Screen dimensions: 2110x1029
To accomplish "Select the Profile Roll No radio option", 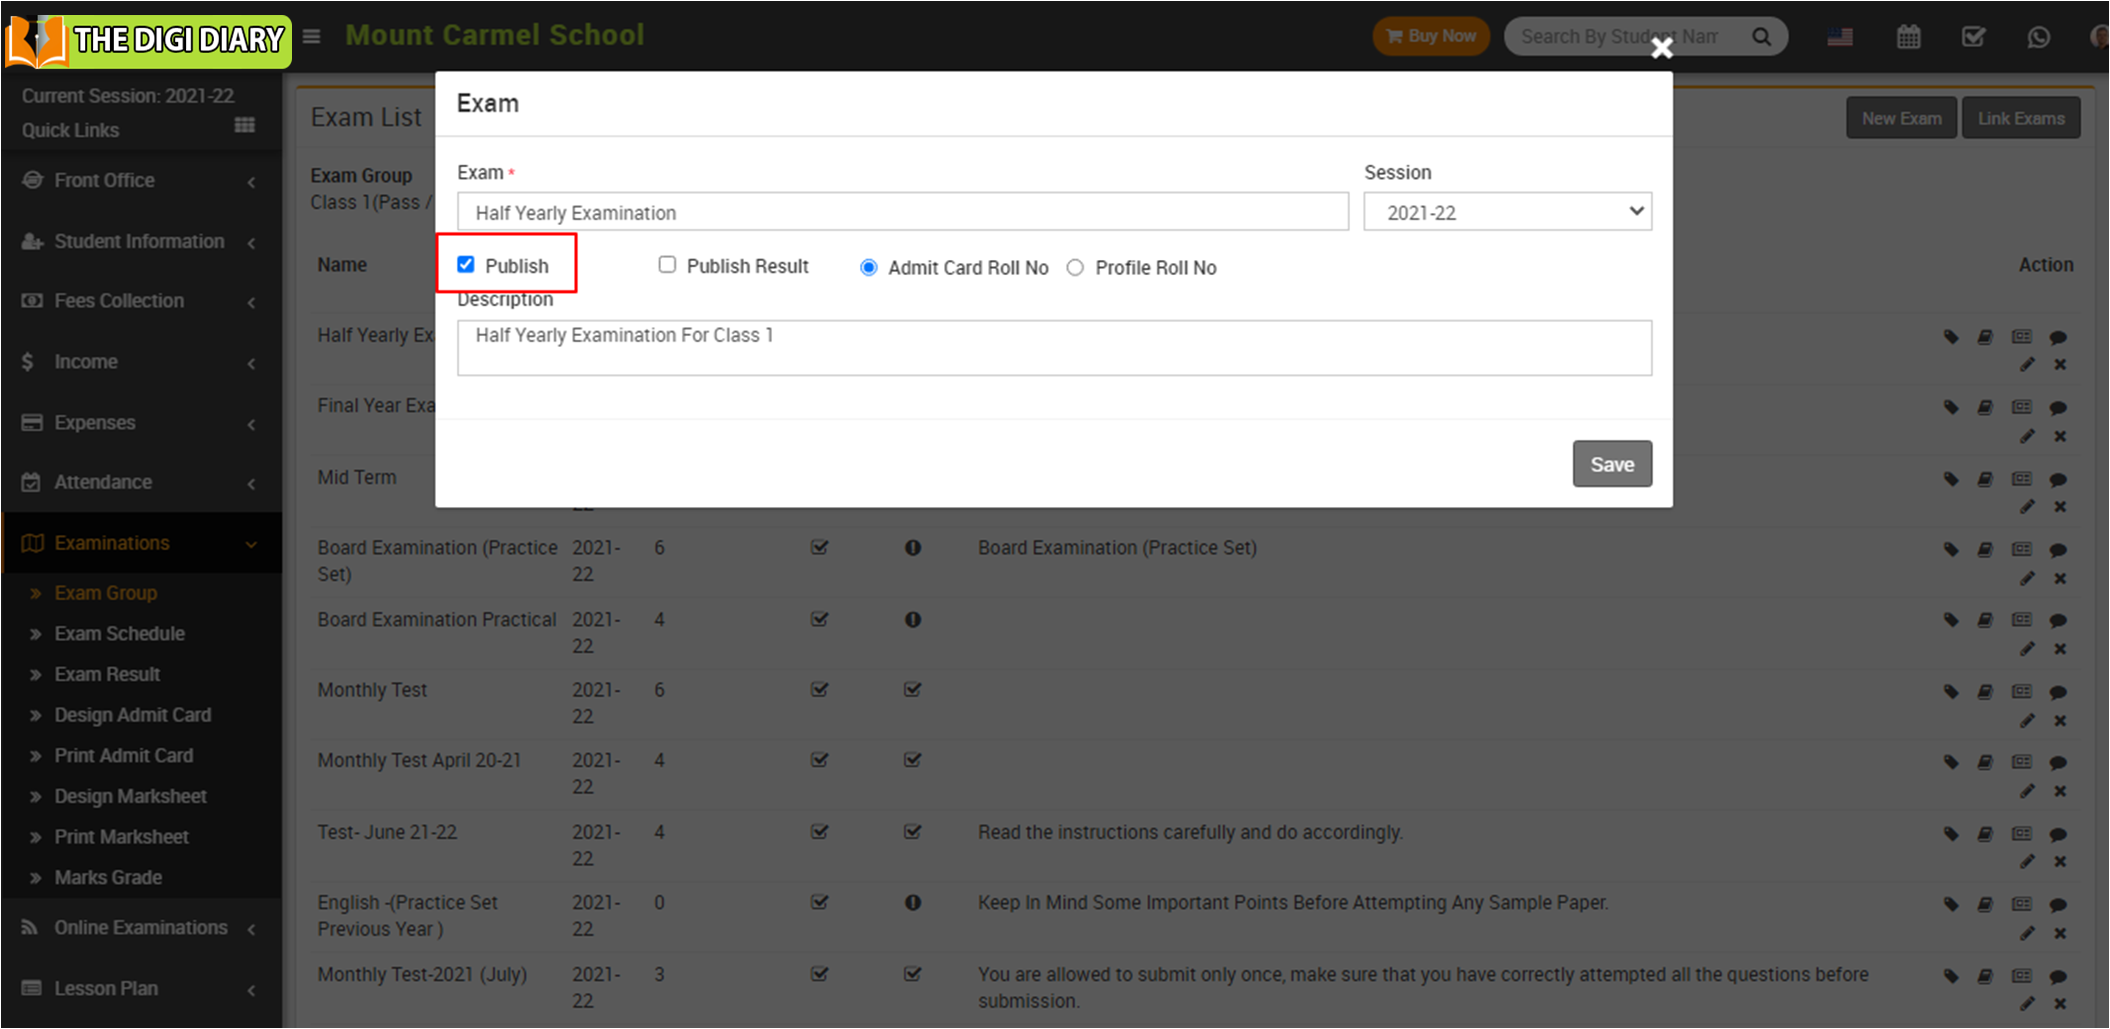I will [1075, 268].
